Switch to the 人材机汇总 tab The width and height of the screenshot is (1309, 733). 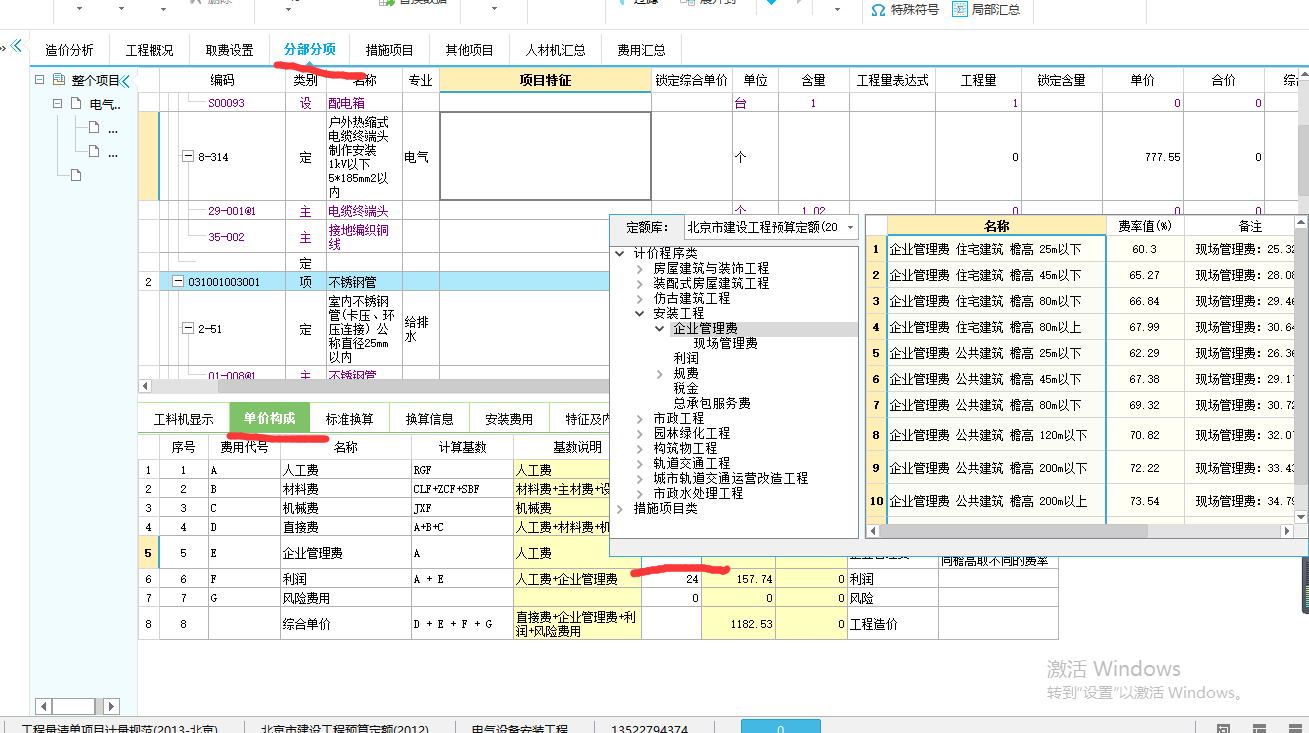tap(554, 50)
